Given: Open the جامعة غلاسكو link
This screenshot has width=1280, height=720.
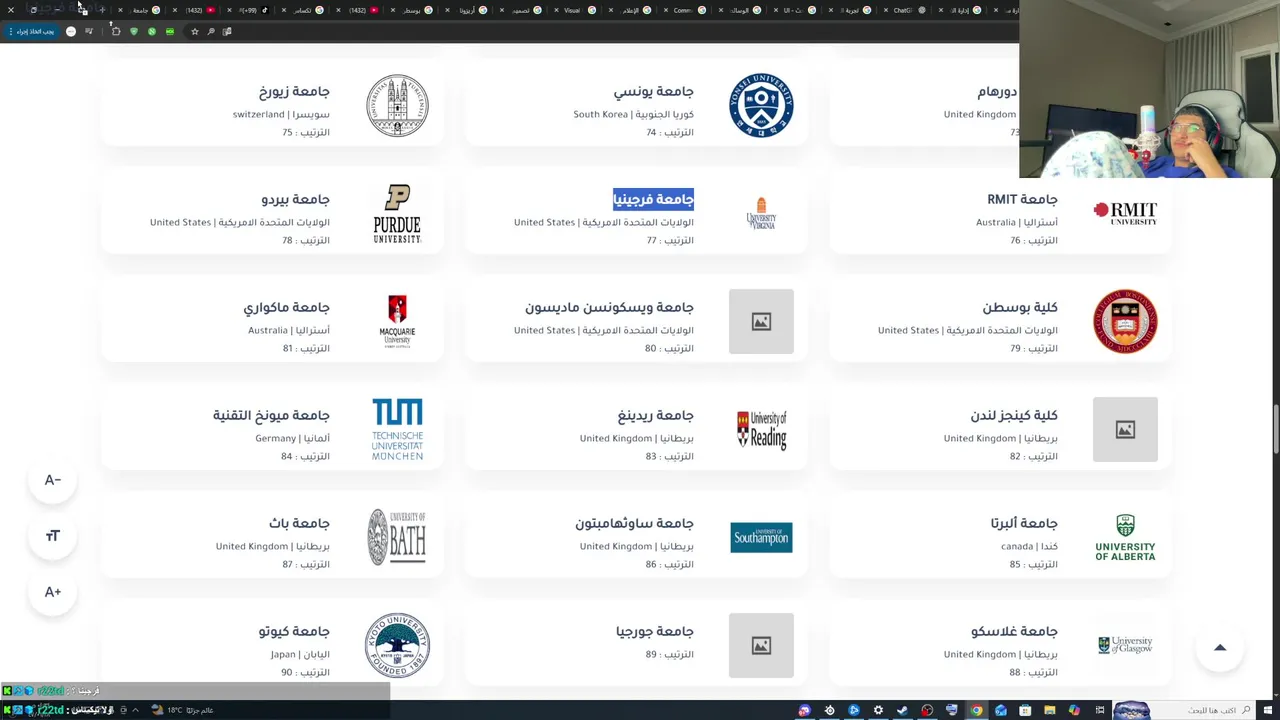Looking at the screenshot, I should click(x=1014, y=632).
